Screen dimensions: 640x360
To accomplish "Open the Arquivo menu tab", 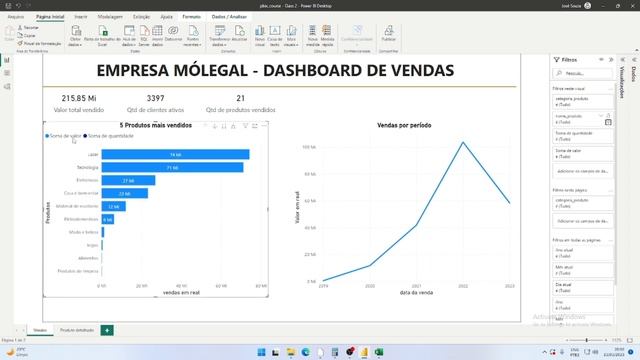I will 16,17.
